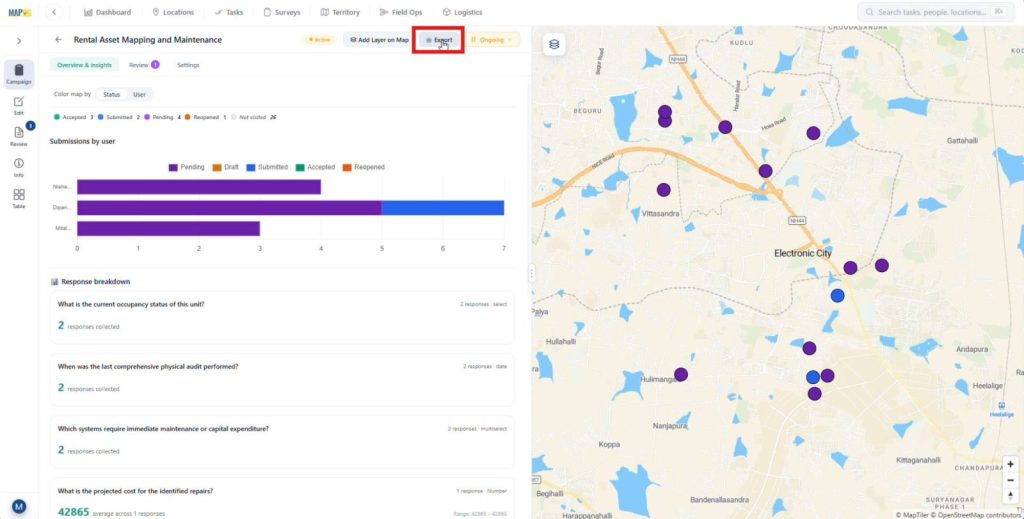The height and width of the screenshot is (519, 1024).
Task: Click the panel divider handle beside the map
Action: tap(531, 273)
